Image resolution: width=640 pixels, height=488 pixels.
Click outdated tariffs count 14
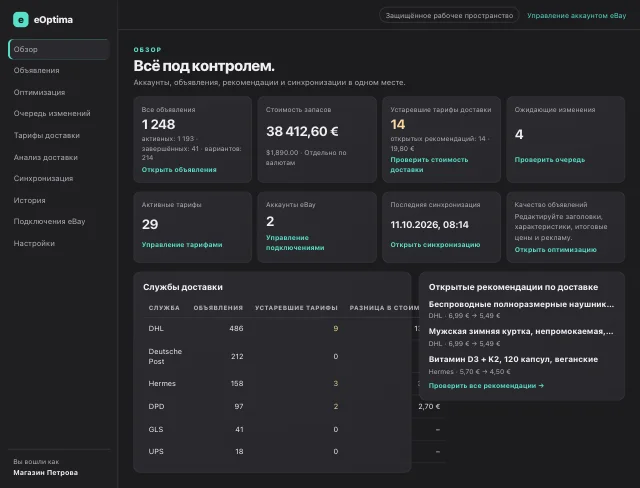(x=398, y=124)
